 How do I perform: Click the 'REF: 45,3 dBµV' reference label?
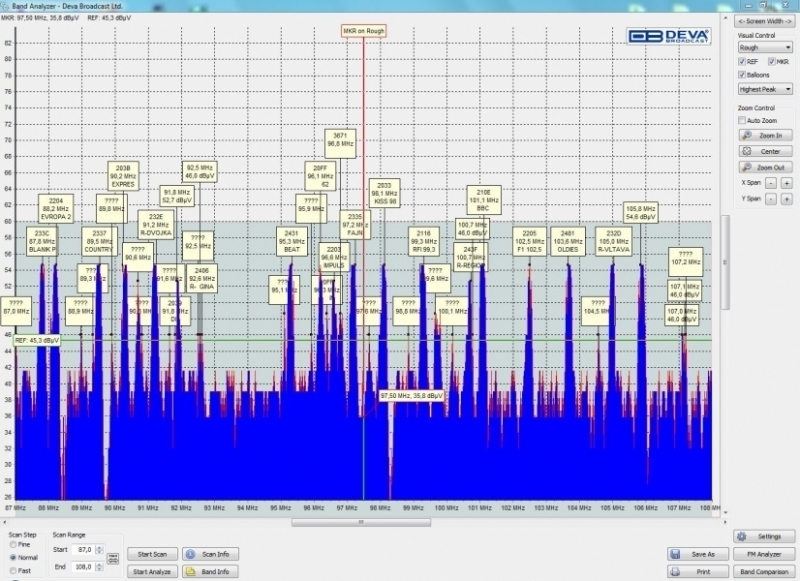(x=37, y=340)
